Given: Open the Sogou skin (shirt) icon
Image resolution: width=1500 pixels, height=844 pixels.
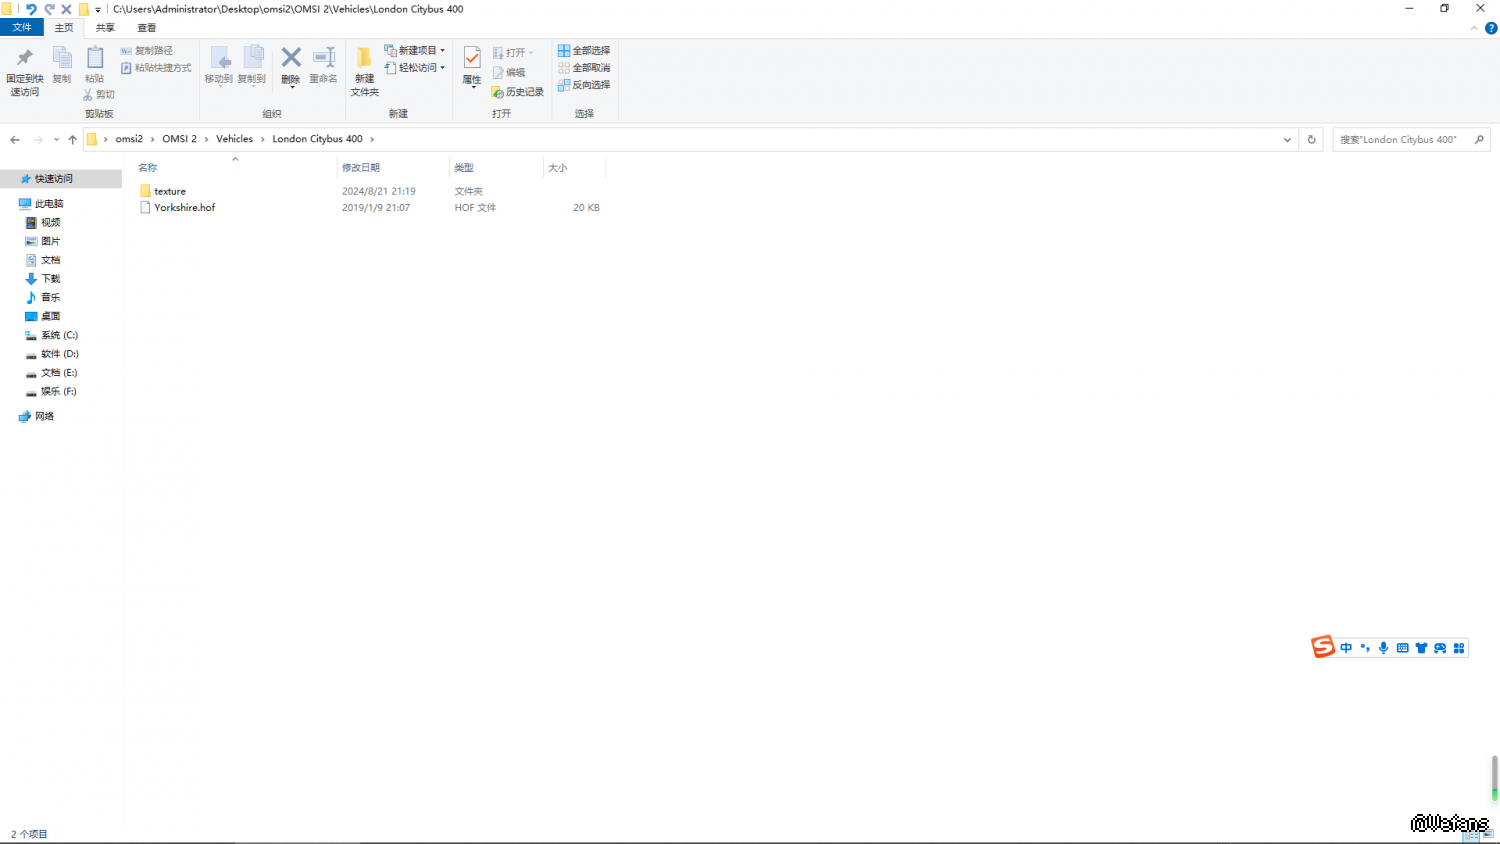Looking at the screenshot, I should point(1421,648).
